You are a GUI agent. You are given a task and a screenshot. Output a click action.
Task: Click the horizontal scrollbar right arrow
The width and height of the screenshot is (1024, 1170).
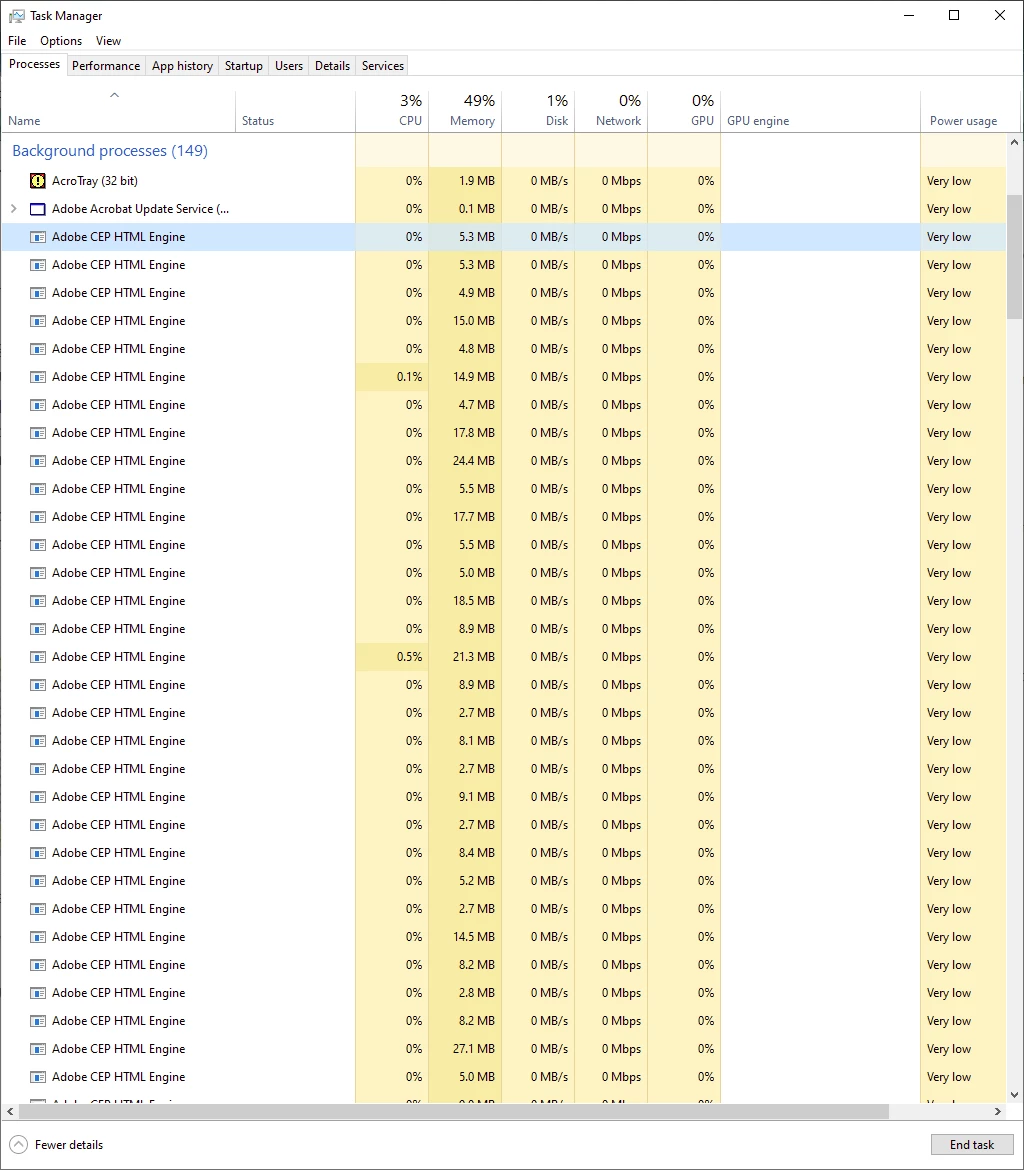[x=998, y=1111]
